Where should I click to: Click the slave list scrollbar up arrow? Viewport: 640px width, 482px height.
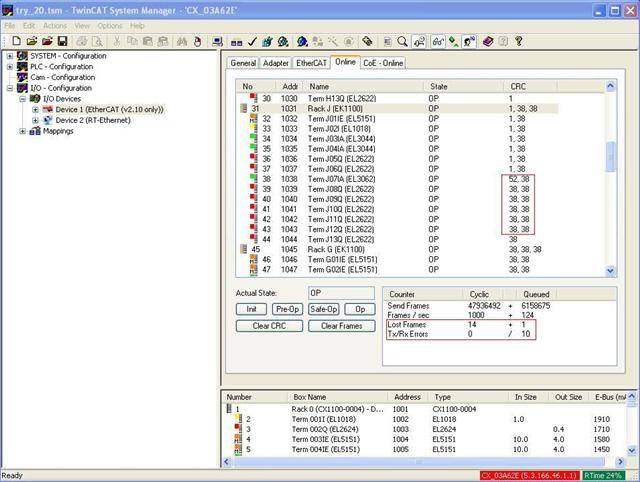point(611,86)
